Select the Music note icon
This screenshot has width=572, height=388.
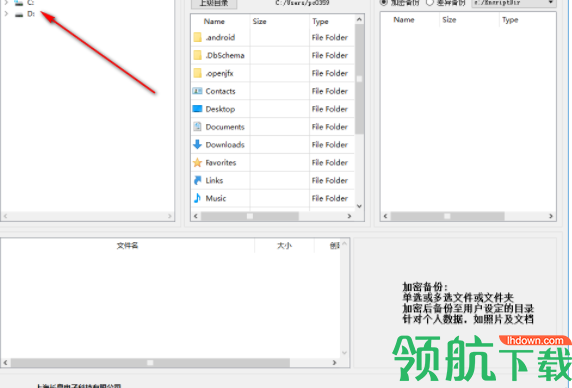[197, 198]
